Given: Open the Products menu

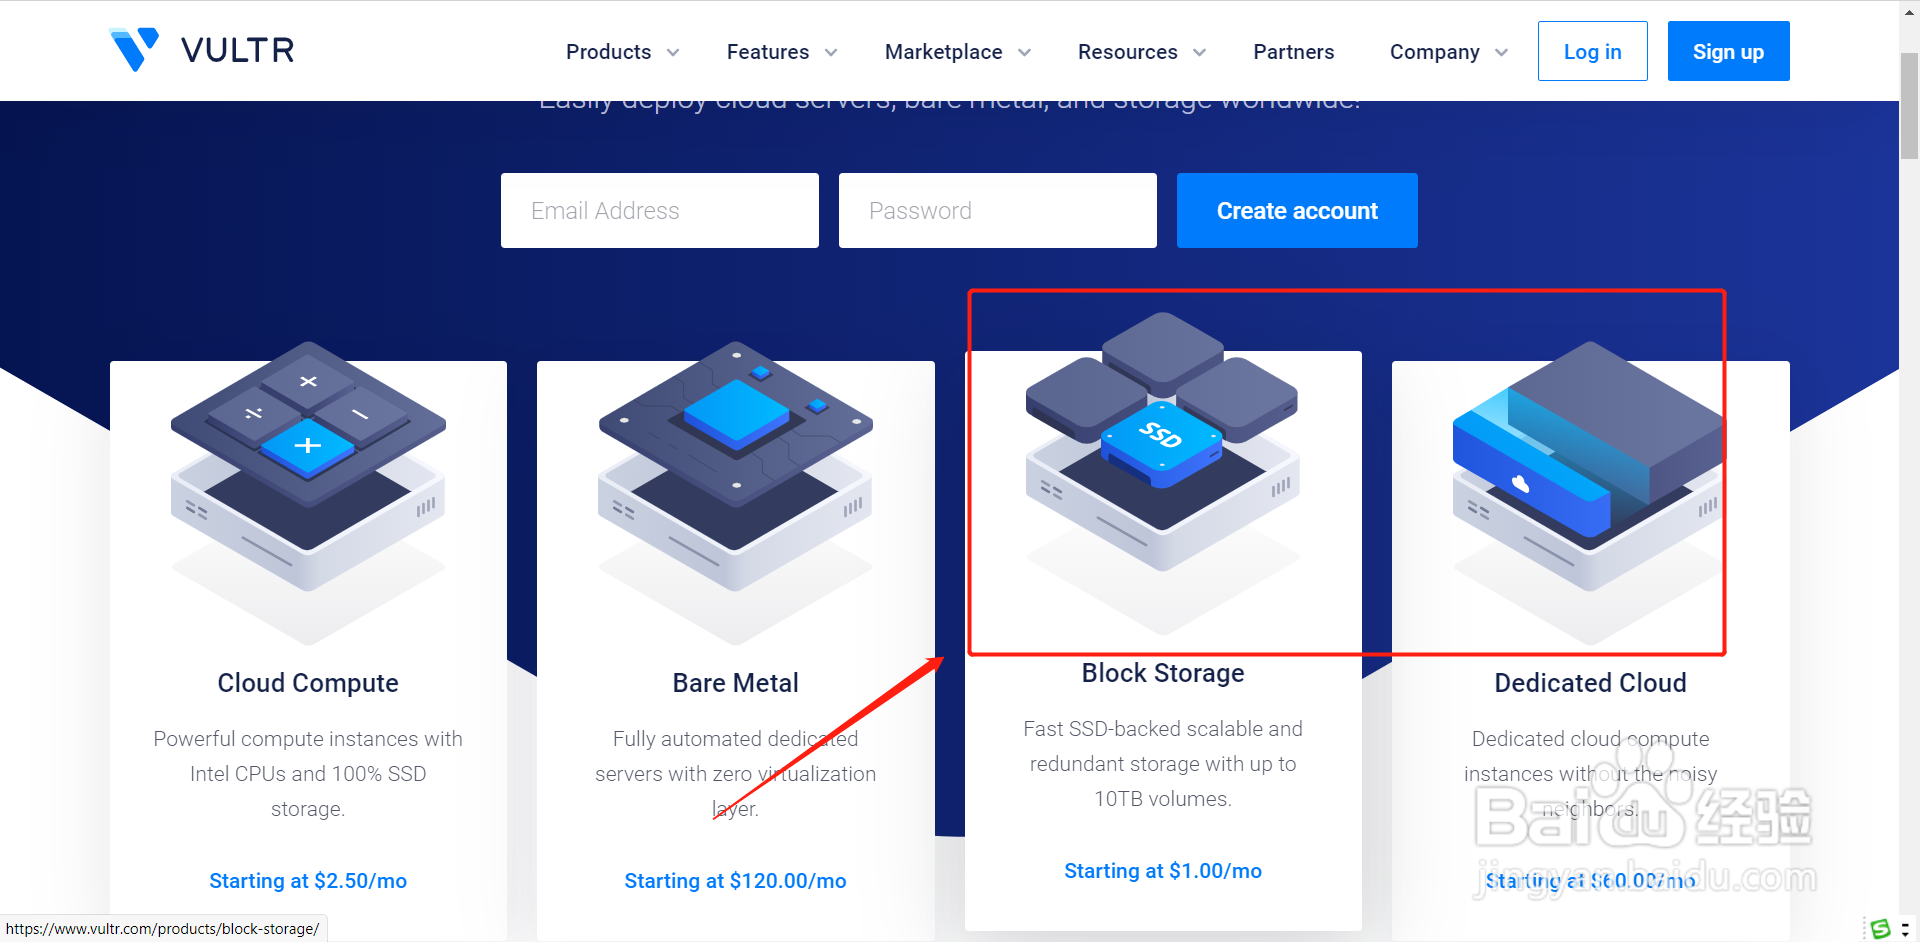Looking at the screenshot, I should tap(608, 52).
